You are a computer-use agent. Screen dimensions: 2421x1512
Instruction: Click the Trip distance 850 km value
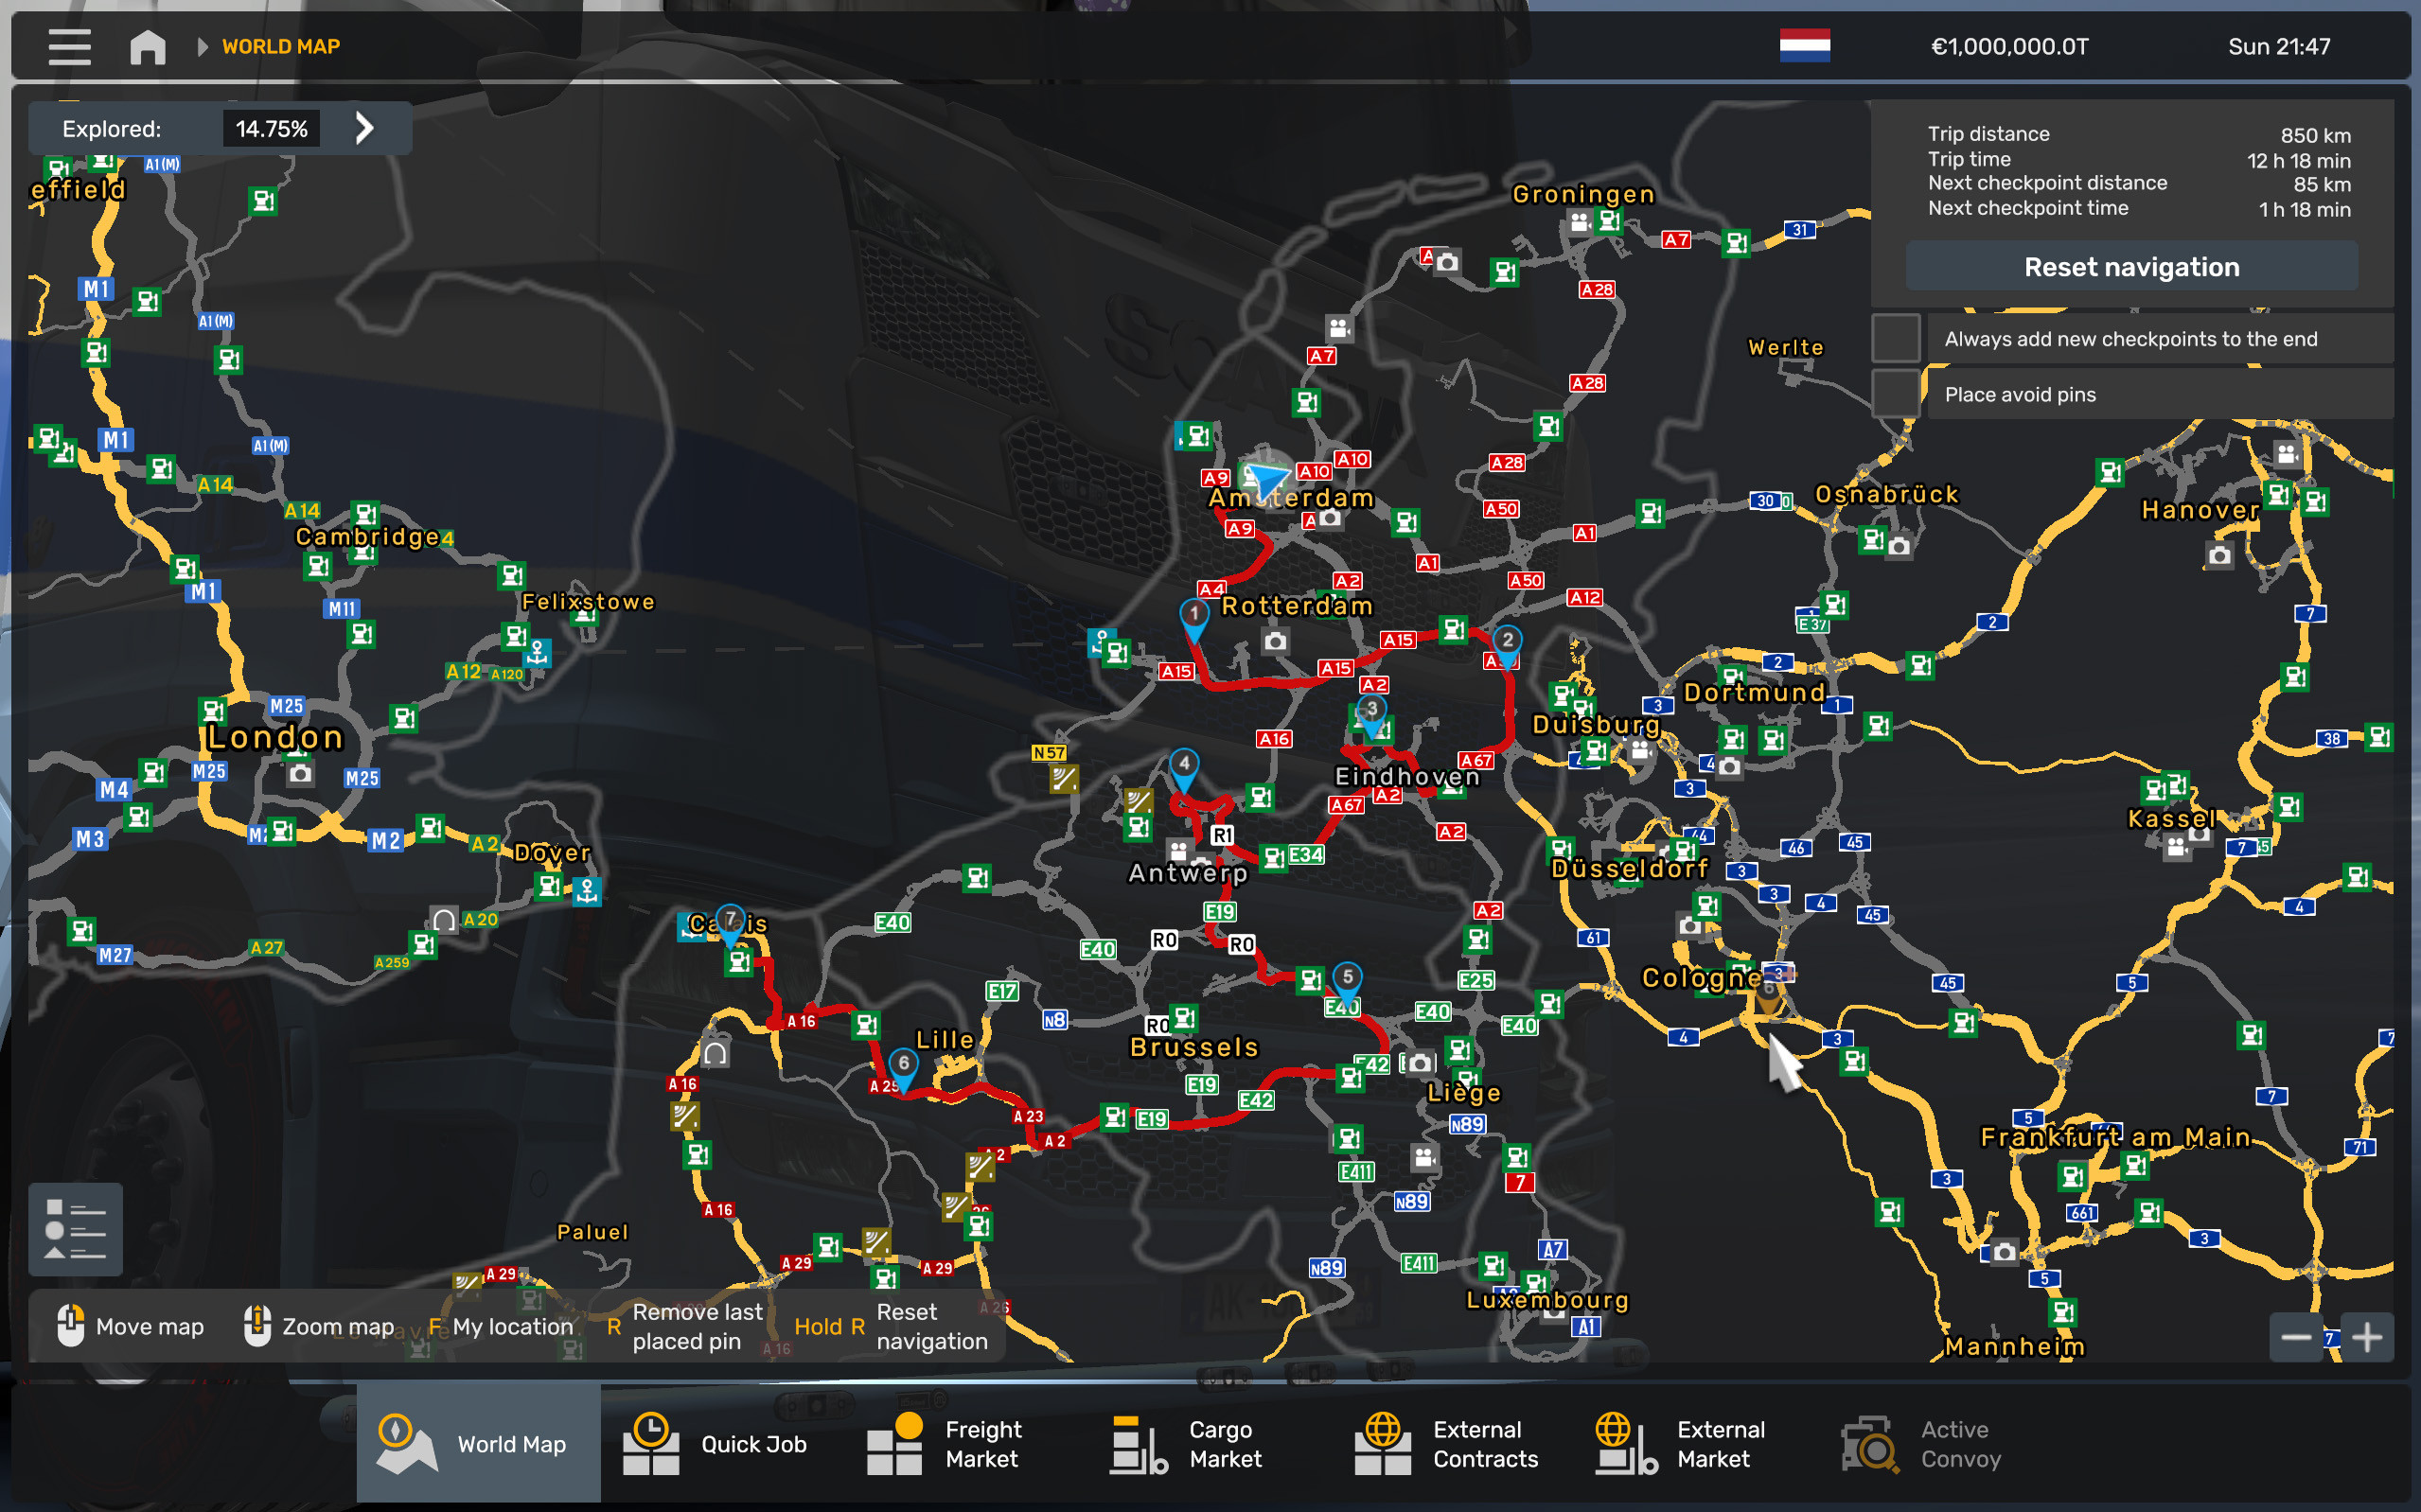[x=2315, y=135]
